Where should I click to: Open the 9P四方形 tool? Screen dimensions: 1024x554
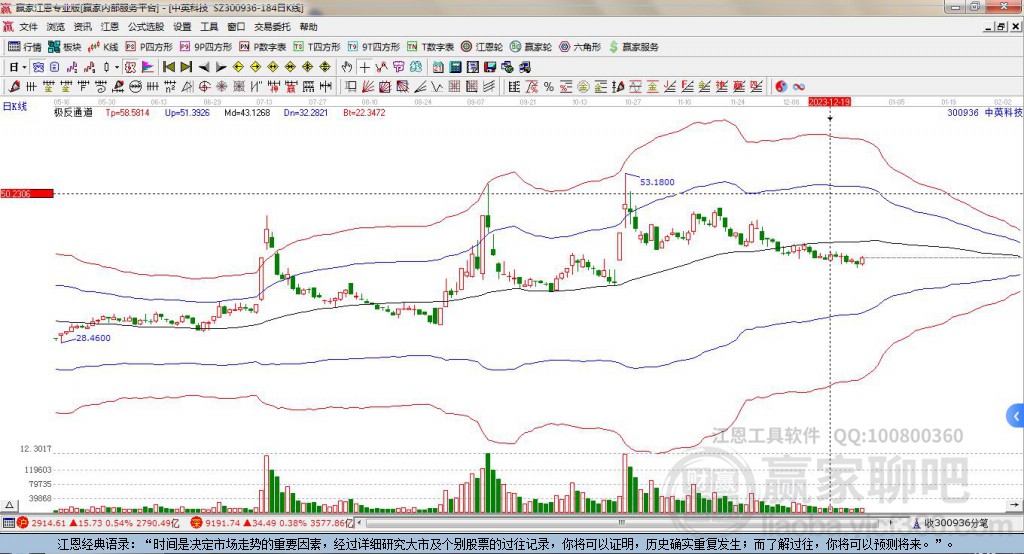[x=206, y=47]
